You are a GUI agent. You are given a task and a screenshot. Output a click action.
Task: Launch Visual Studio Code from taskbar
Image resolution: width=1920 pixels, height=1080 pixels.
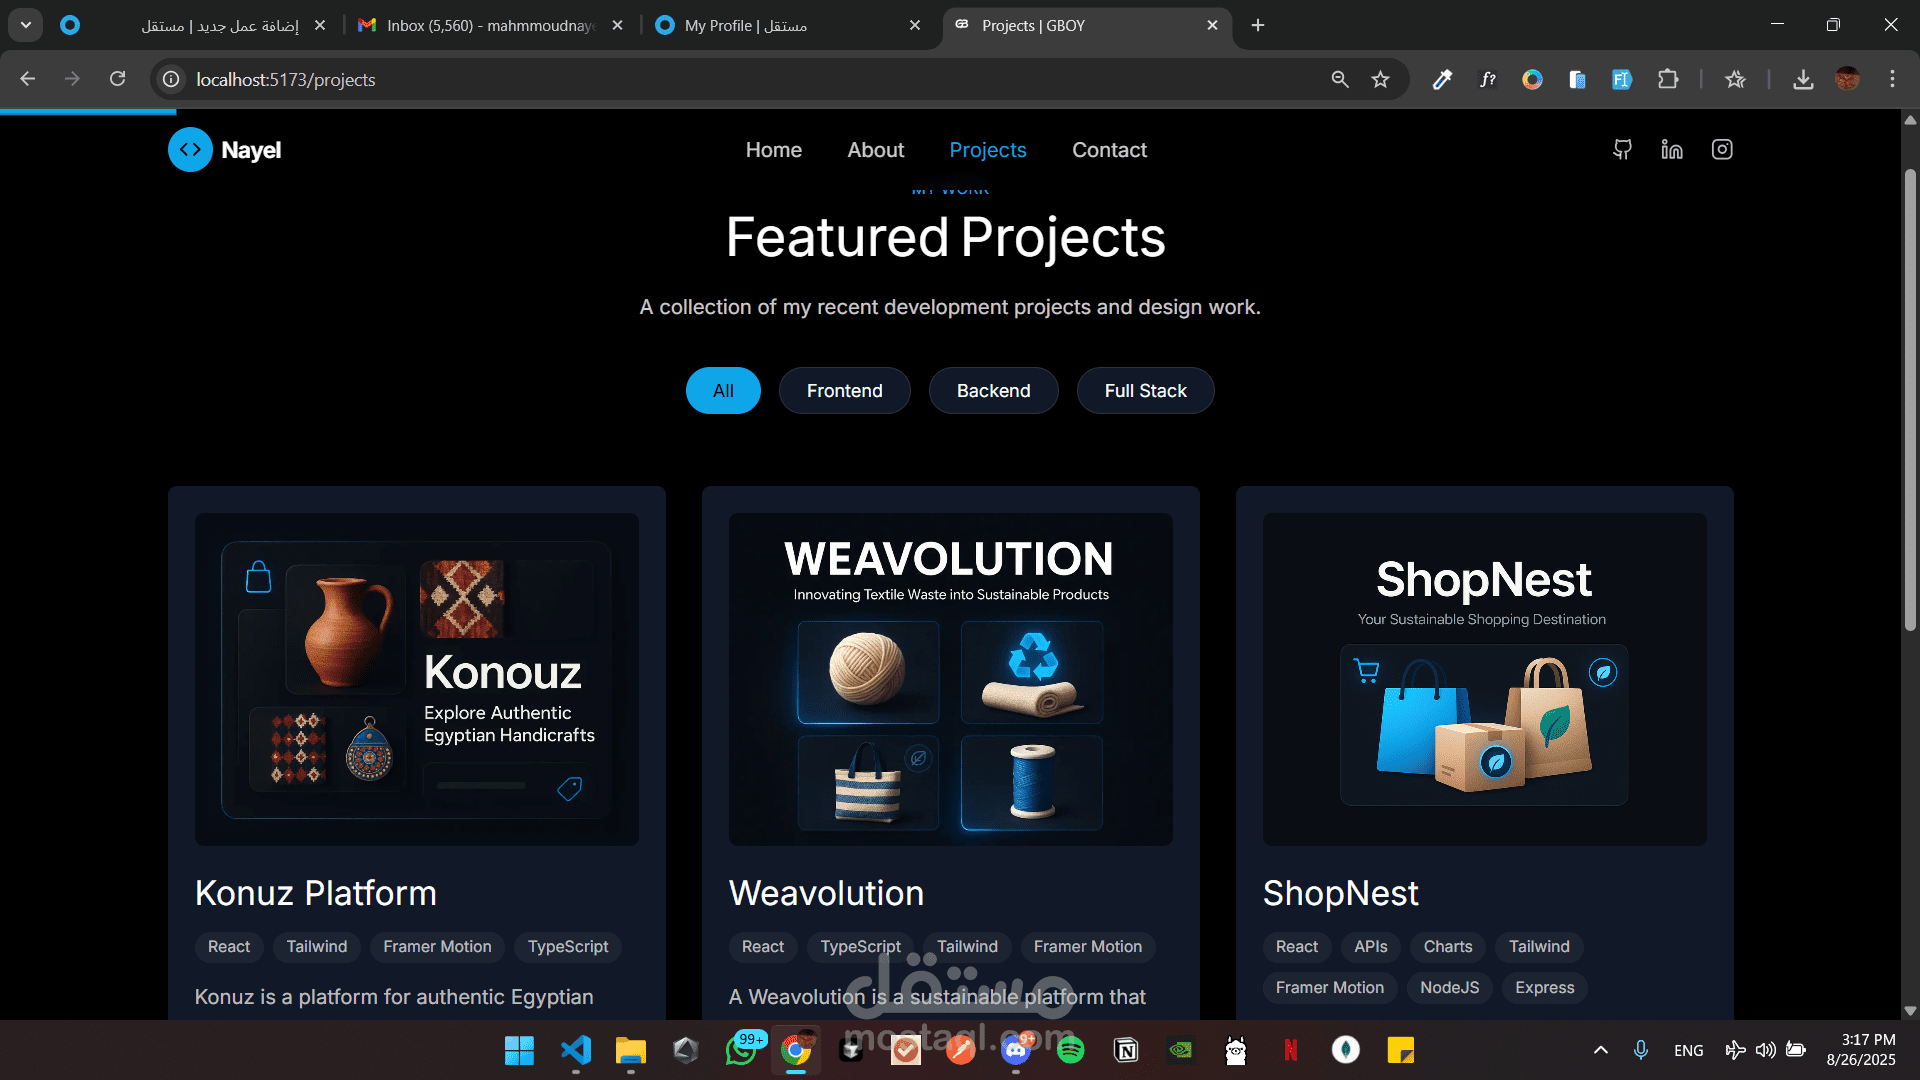(576, 1050)
